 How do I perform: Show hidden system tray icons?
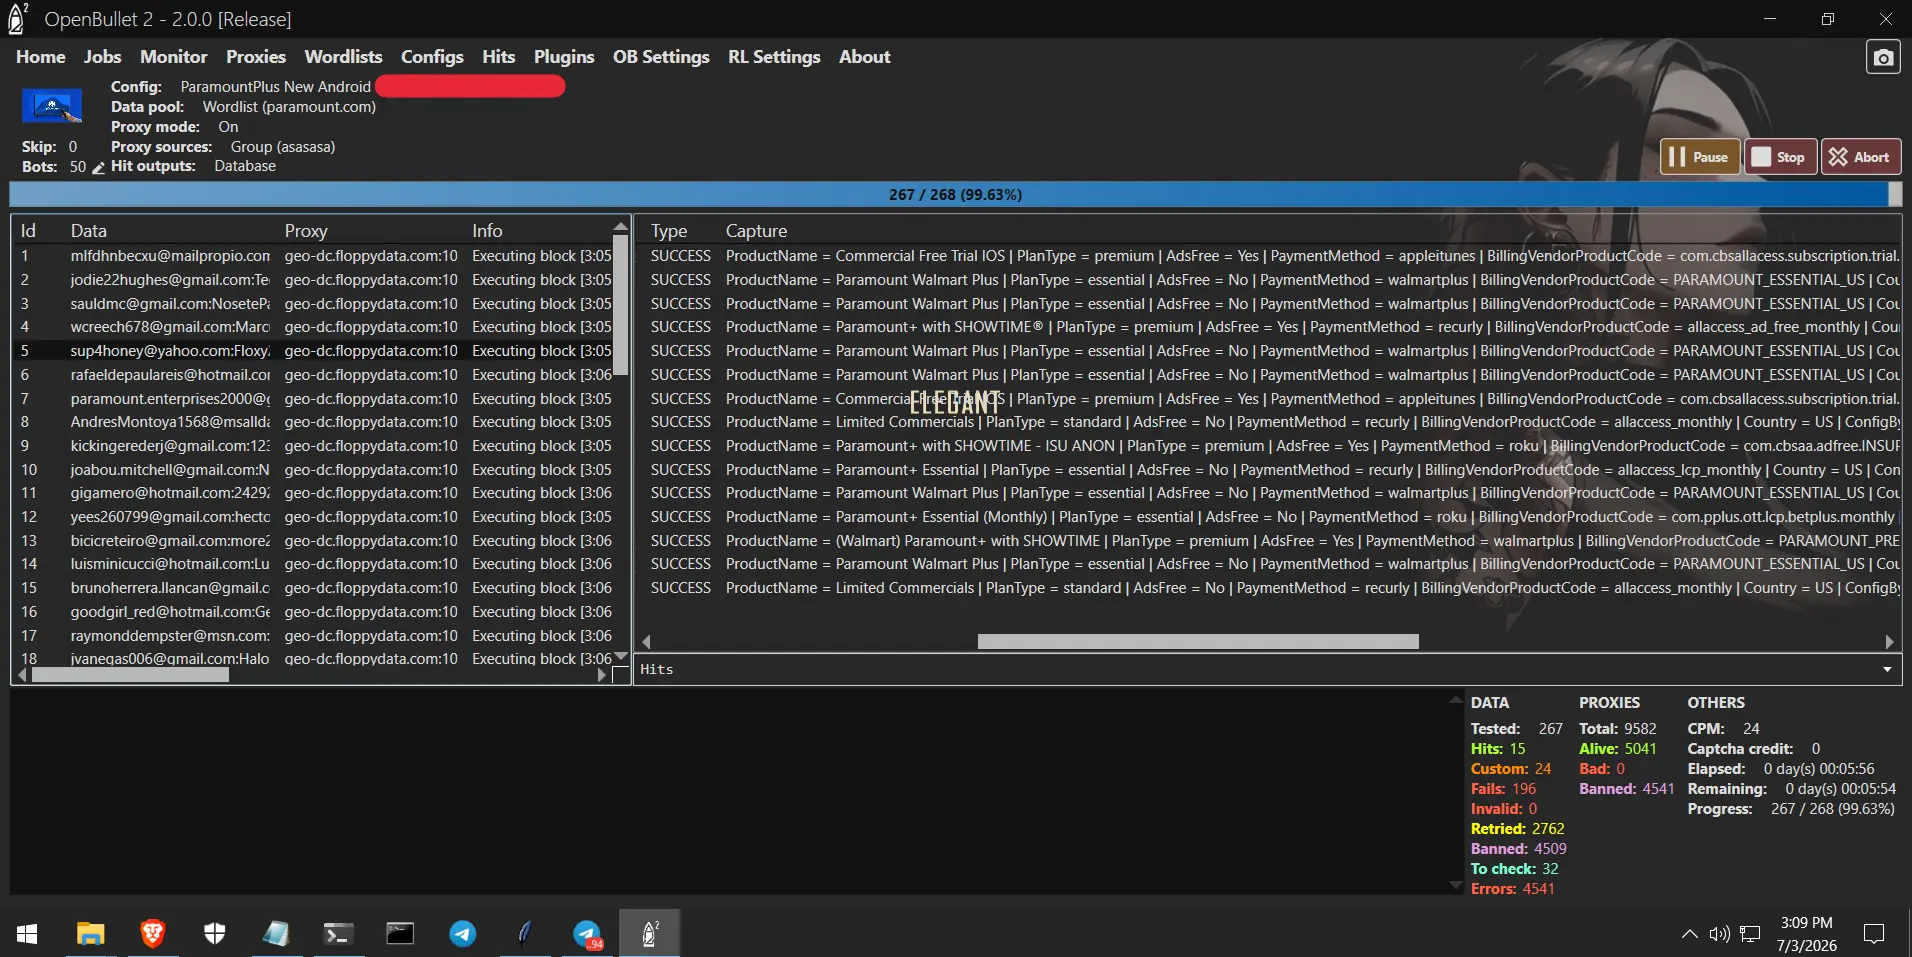click(x=1689, y=934)
